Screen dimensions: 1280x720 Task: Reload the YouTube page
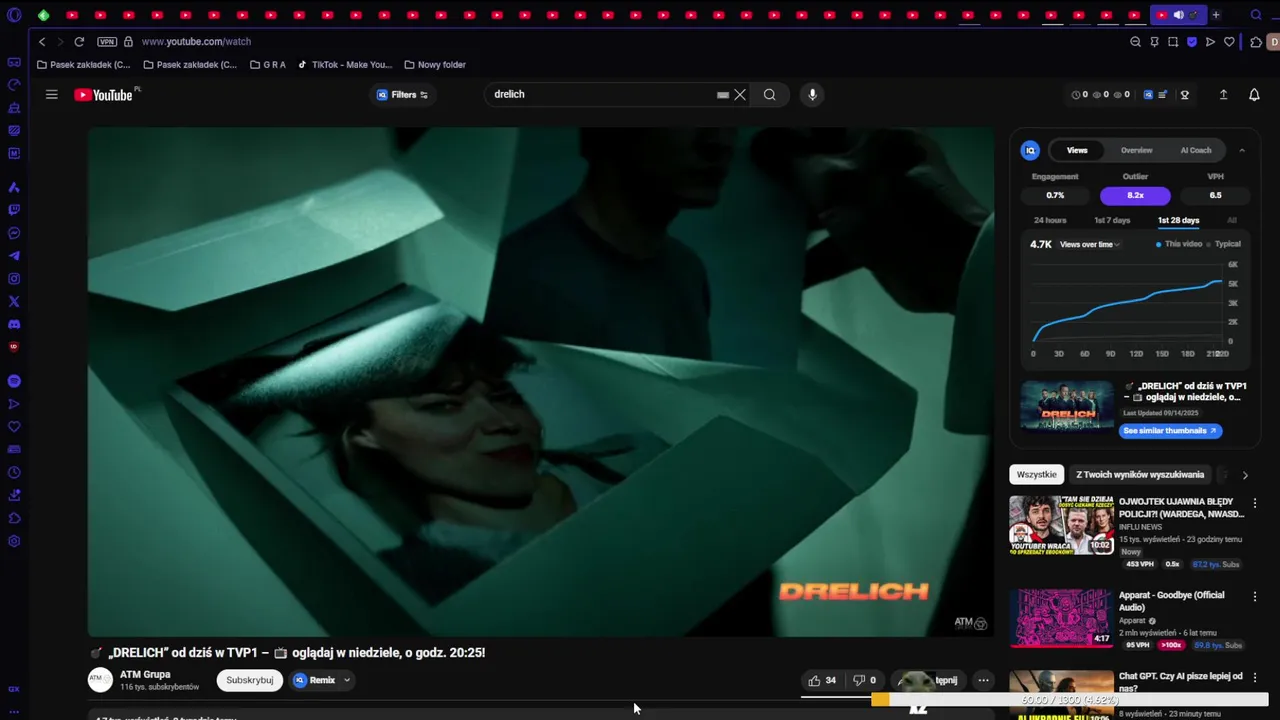pyautogui.click(x=79, y=42)
